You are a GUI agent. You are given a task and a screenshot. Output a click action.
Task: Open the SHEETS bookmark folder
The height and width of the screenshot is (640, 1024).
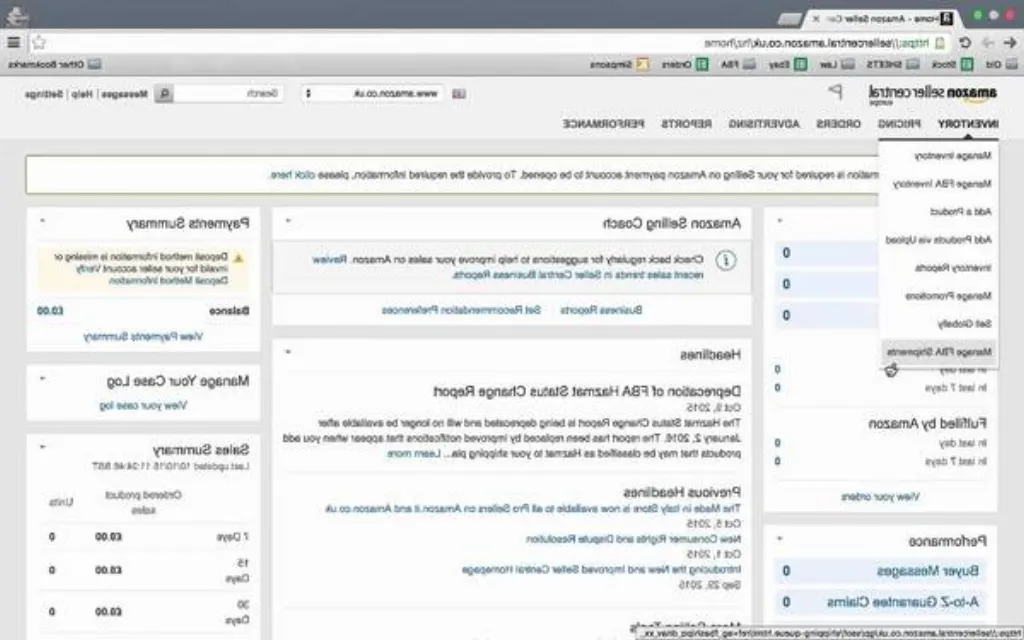[893, 64]
